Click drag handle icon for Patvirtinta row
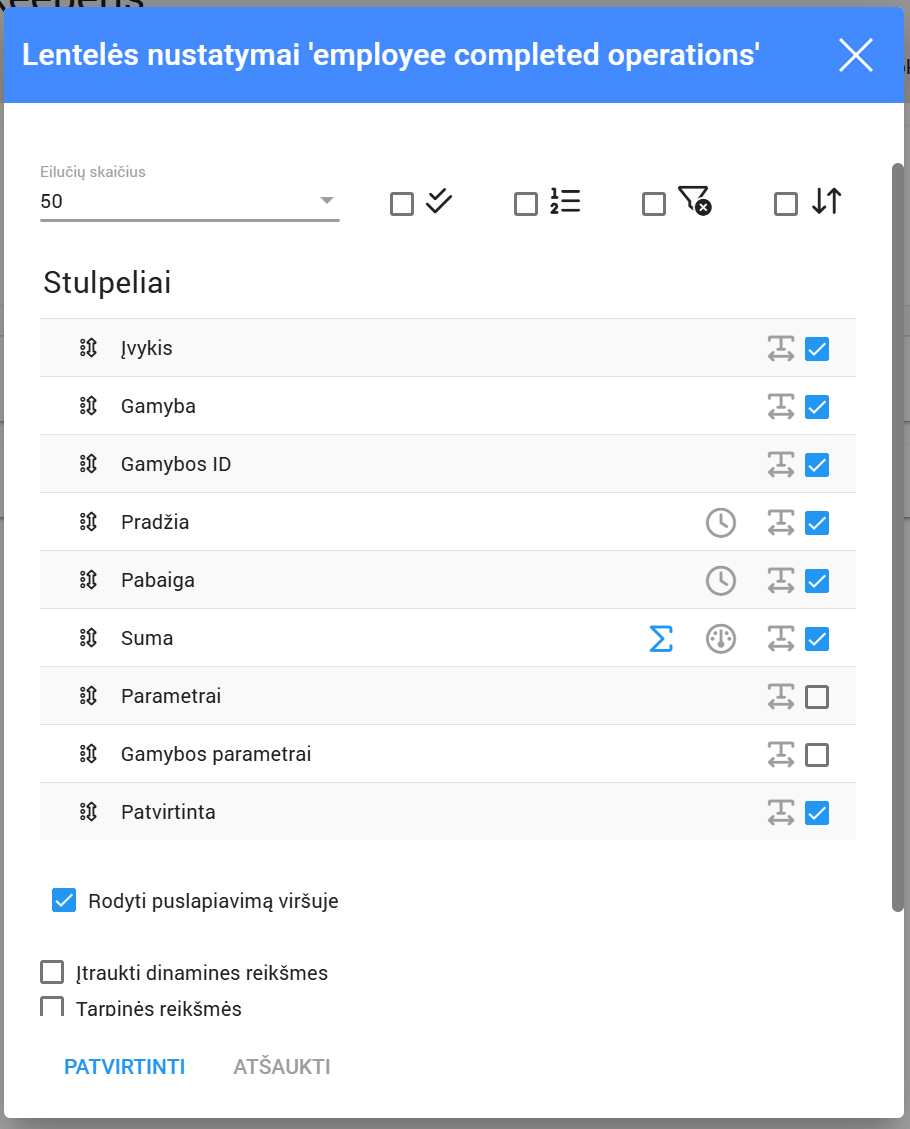This screenshot has height=1129, width=910. [88, 813]
